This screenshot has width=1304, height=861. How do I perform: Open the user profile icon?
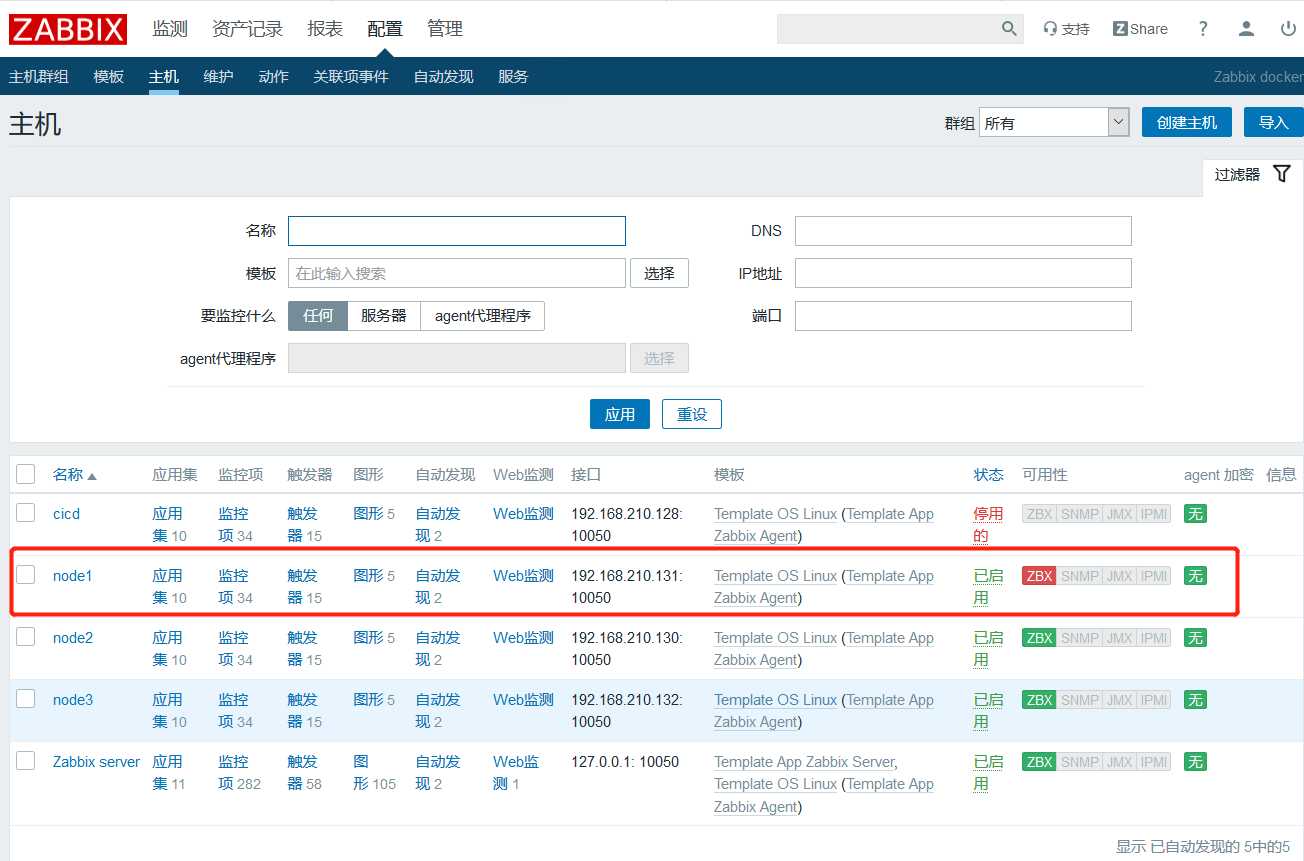click(1246, 29)
